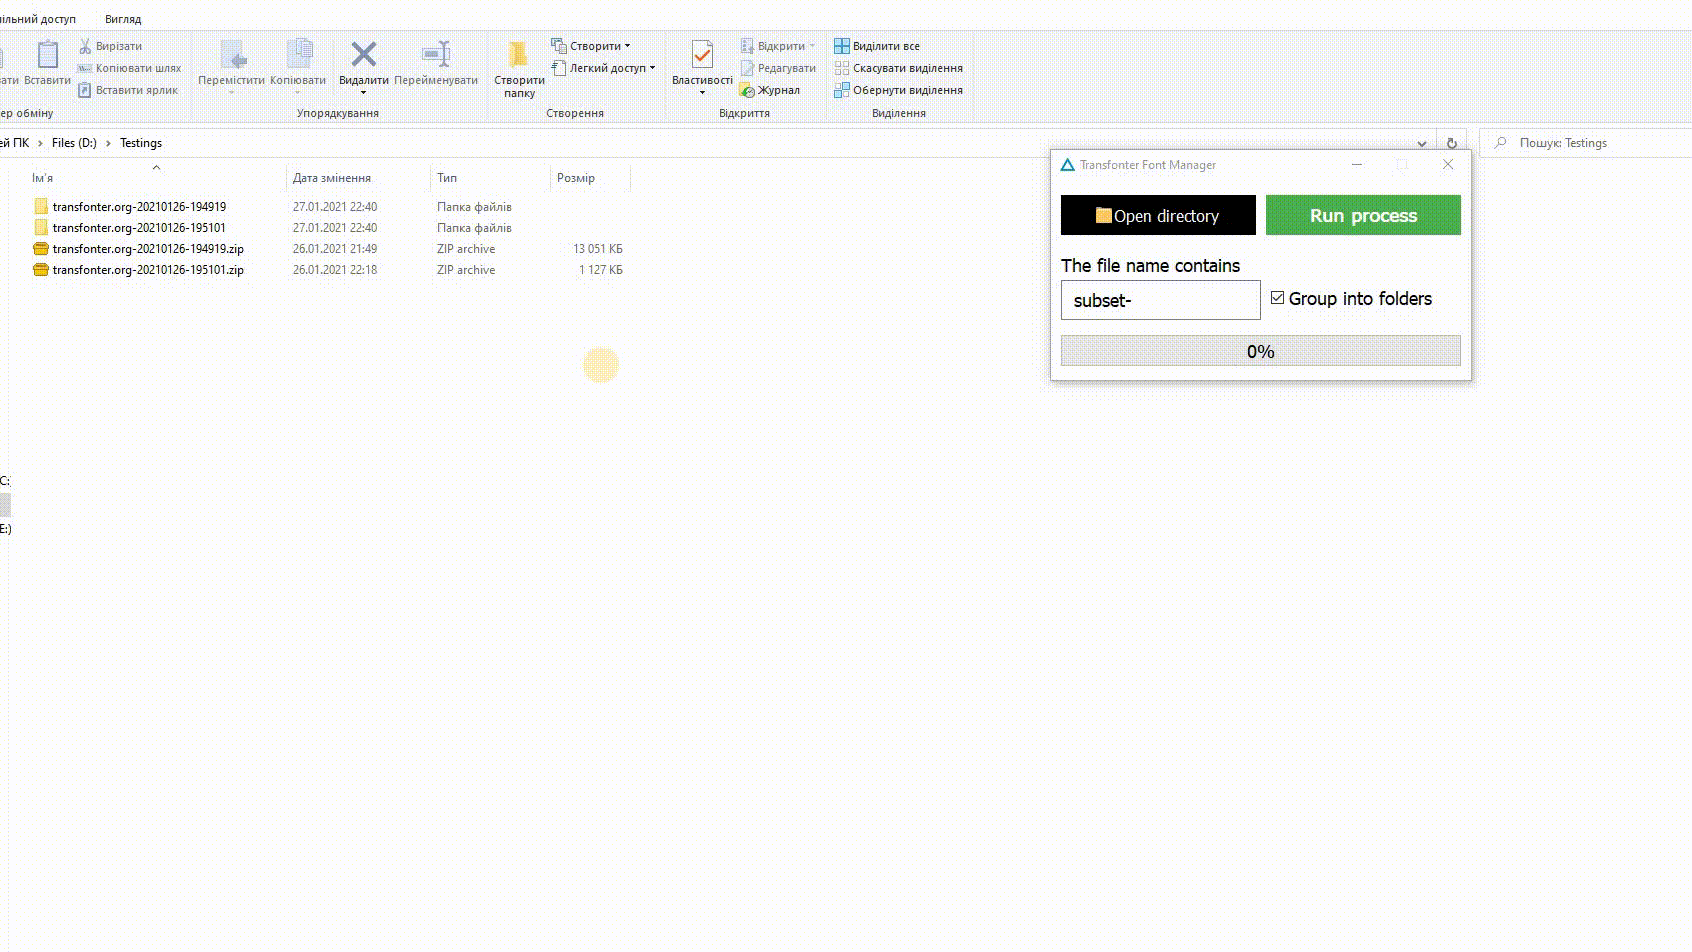Minimize the Transfonter Font Manager window

1357,164
